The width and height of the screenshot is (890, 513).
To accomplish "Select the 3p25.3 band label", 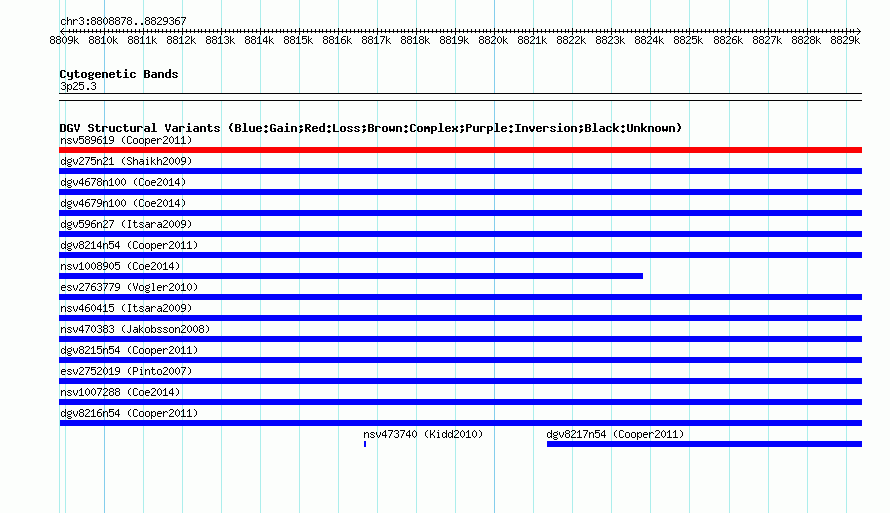I will click(x=78, y=86).
